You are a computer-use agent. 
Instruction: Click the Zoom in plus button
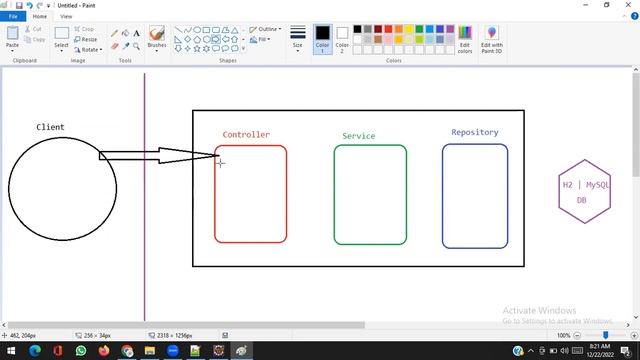pyautogui.click(x=634, y=336)
